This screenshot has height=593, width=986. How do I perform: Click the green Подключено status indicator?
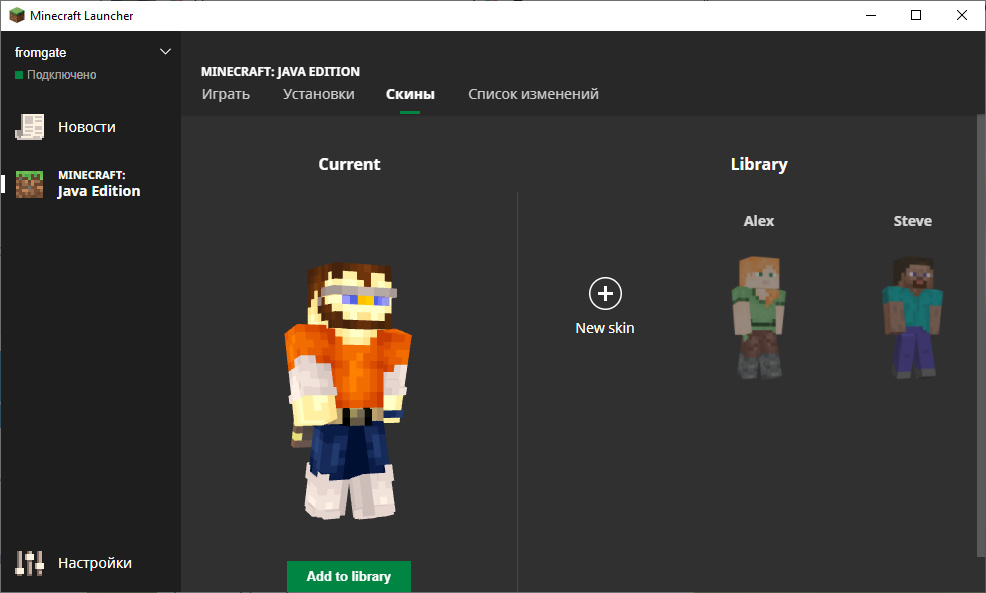click(19, 76)
